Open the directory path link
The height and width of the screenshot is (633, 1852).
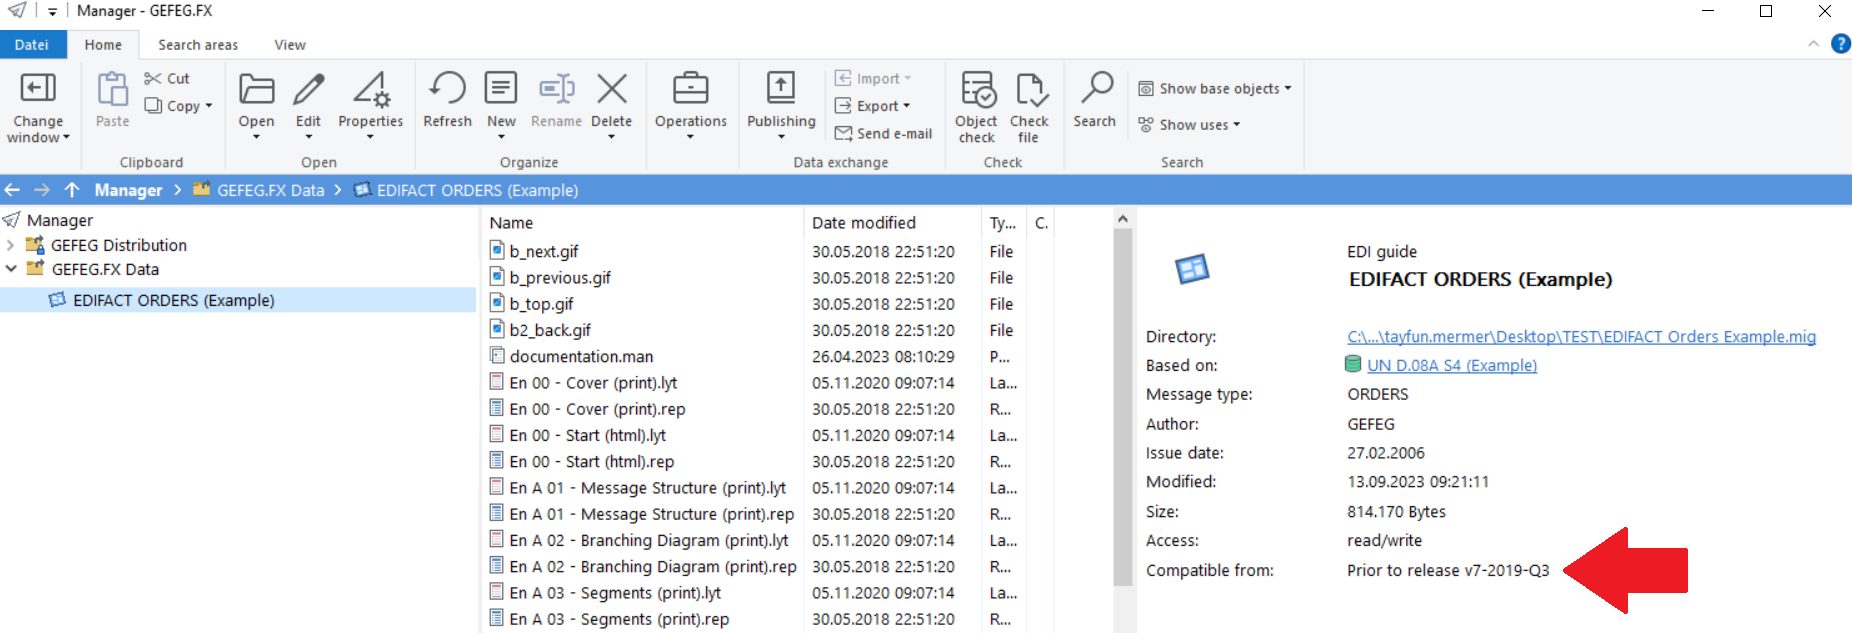(x=1581, y=336)
